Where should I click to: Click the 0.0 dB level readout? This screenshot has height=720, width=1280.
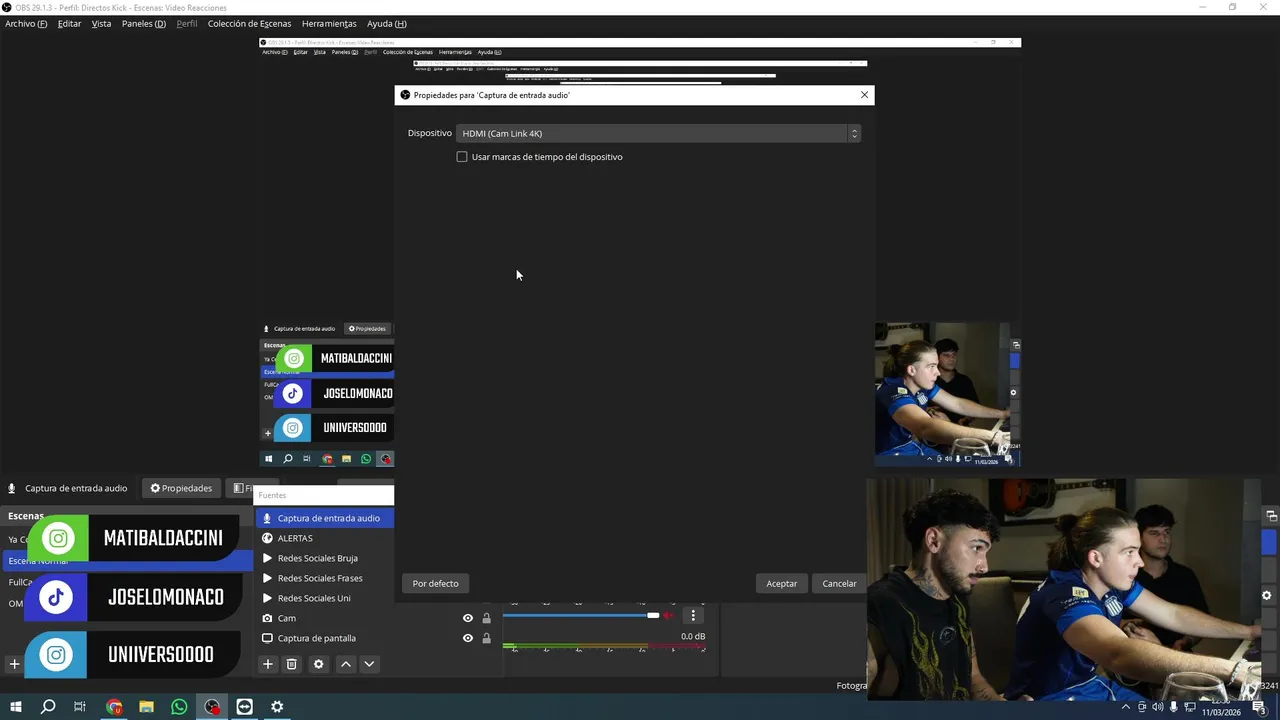pyautogui.click(x=693, y=637)
